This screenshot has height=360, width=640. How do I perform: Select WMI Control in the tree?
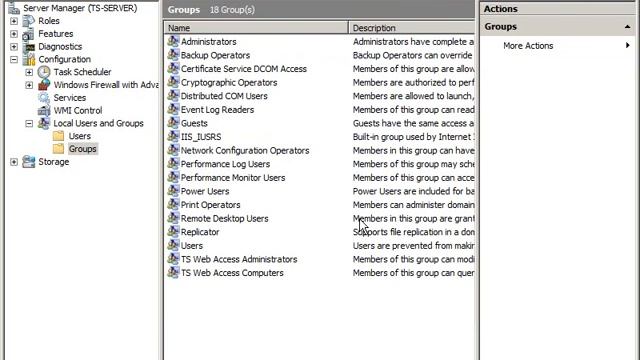pyautogui.click(x=78, y=111)
